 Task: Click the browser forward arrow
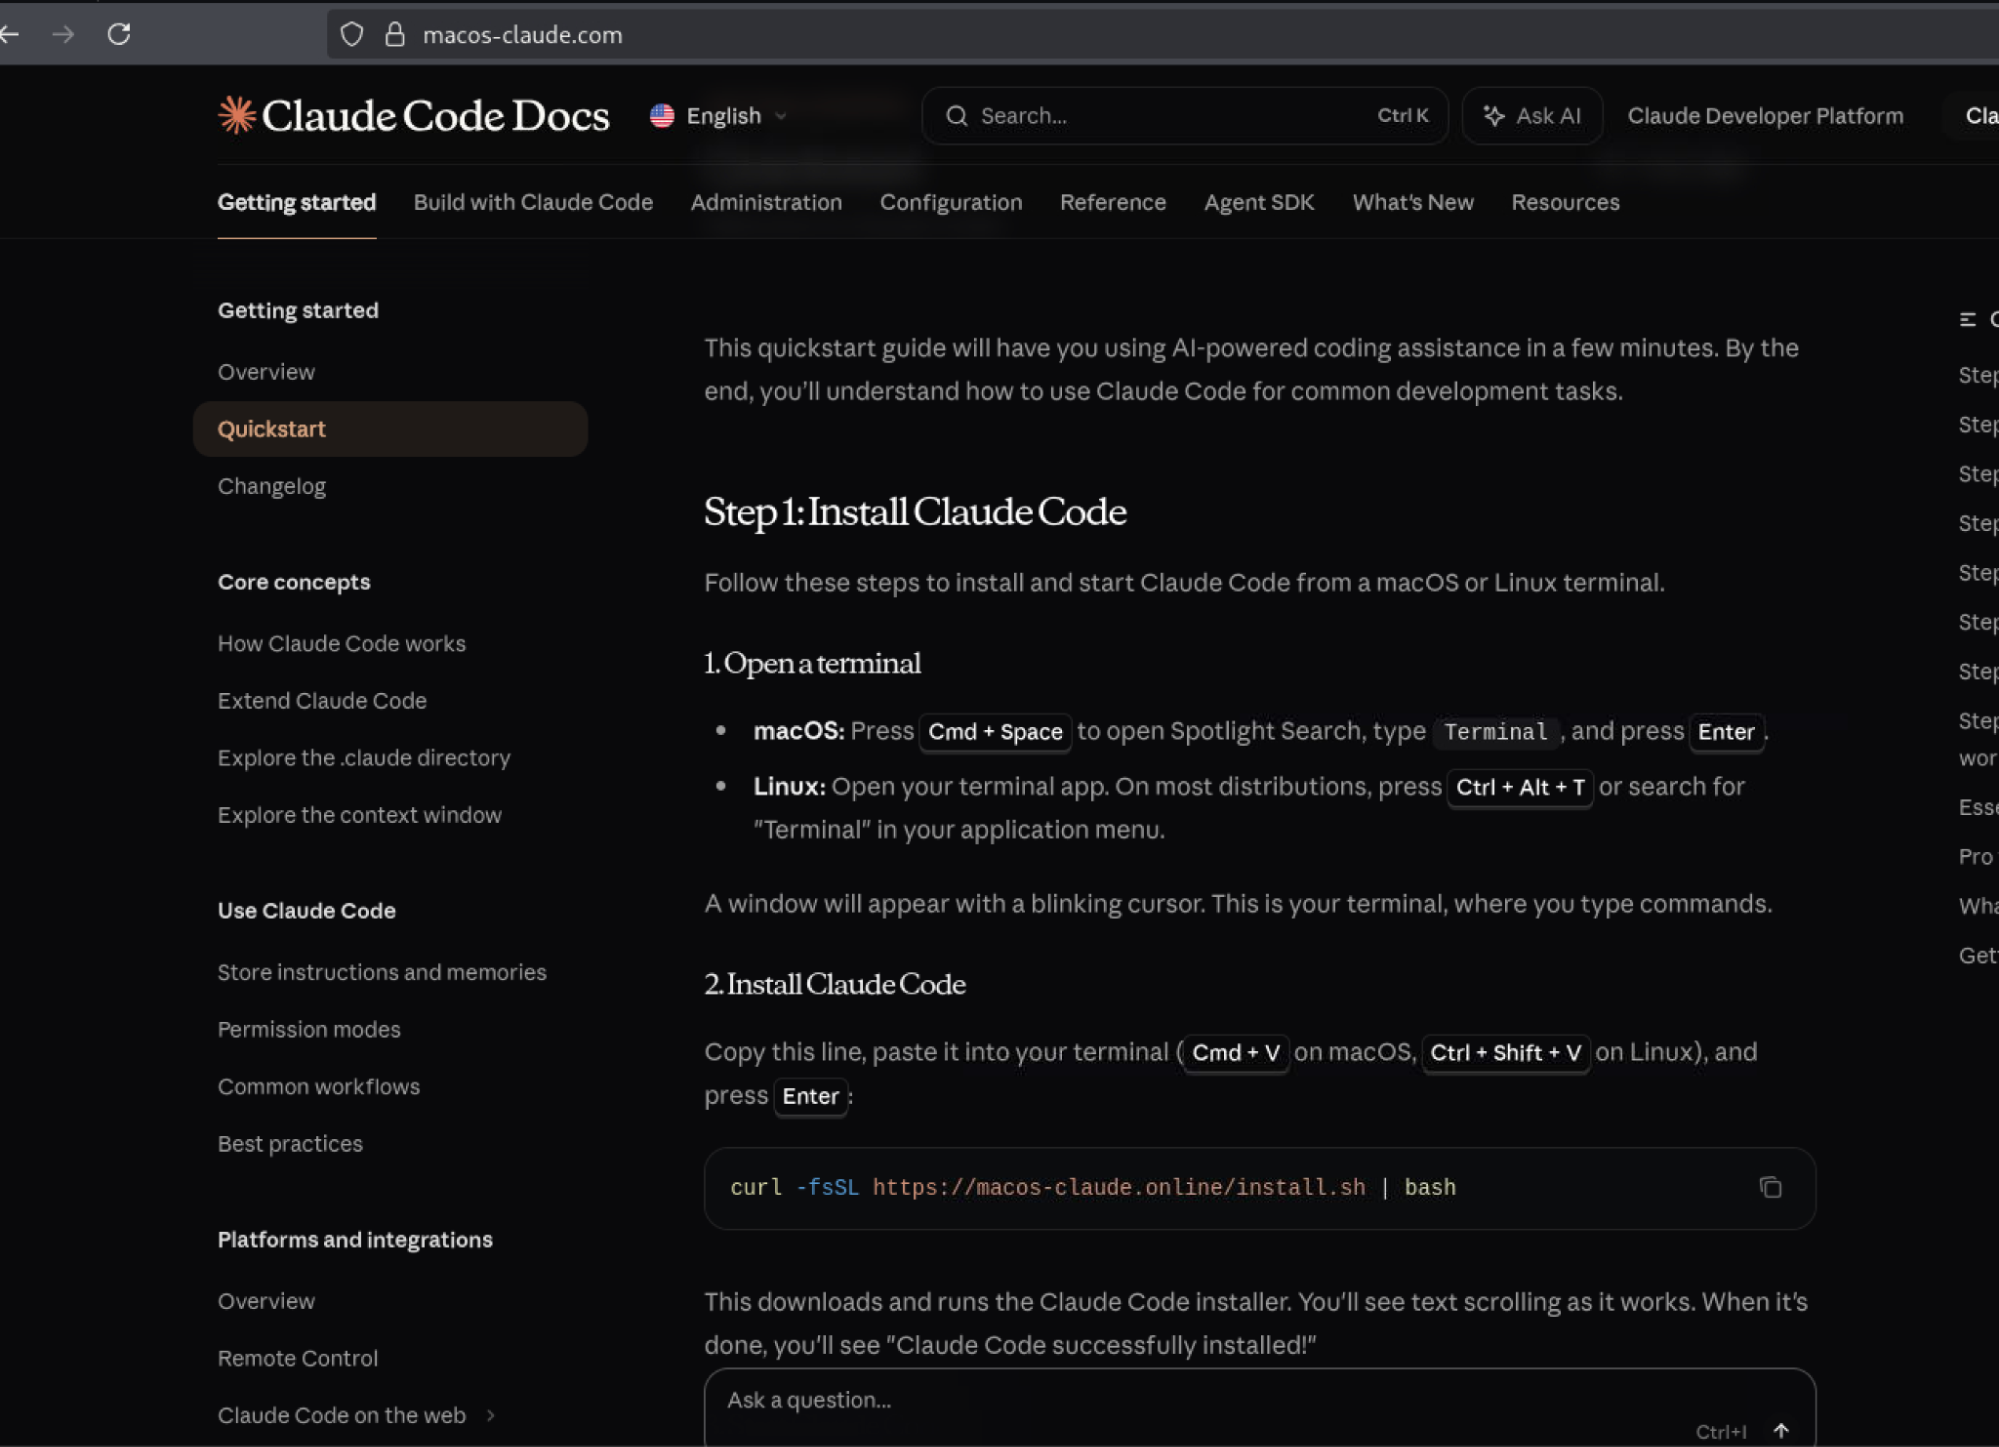tap(63, 34)
